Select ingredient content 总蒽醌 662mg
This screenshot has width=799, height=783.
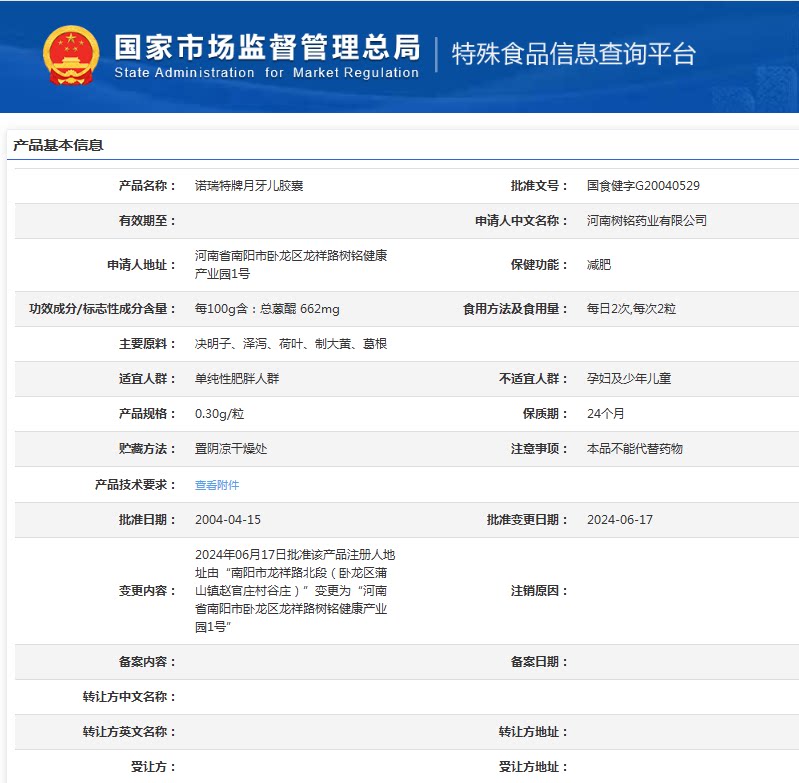pos(300,309)
